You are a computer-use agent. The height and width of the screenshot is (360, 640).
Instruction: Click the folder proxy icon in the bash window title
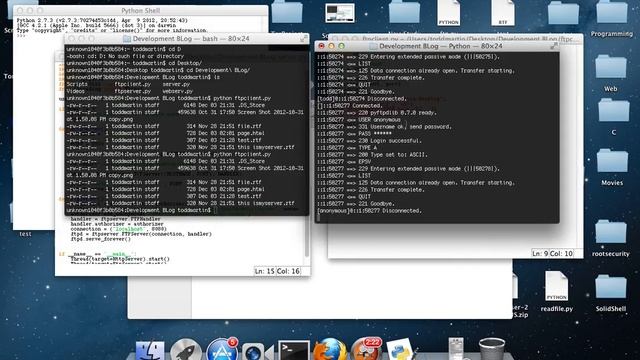(x=127, y=39)
